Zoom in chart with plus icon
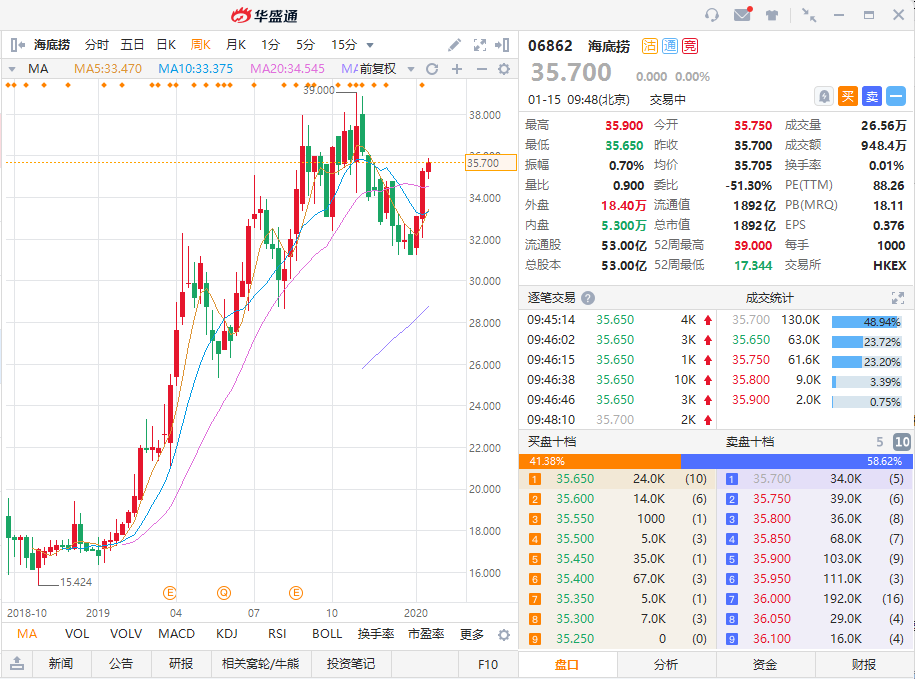 coord(457,69)
